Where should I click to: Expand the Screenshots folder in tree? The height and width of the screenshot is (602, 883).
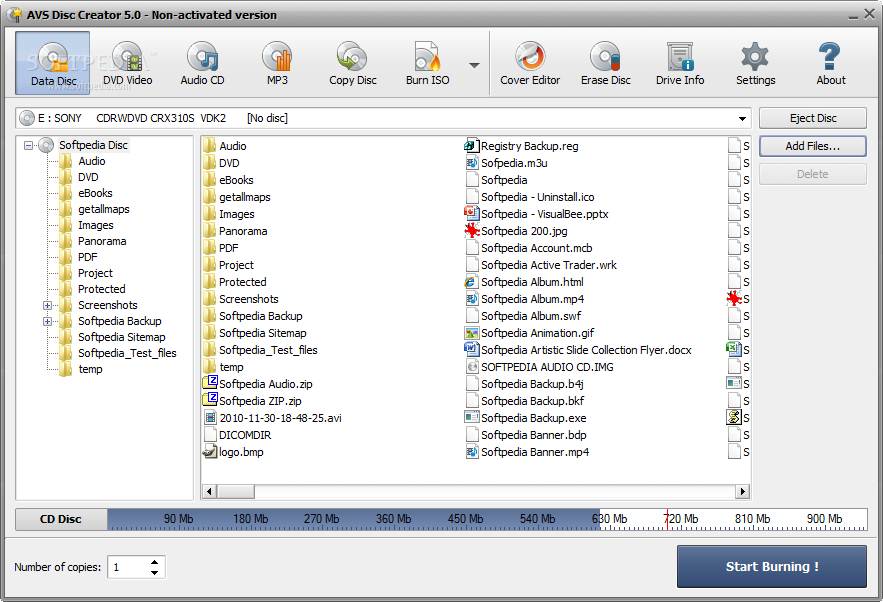pos(47,305)
